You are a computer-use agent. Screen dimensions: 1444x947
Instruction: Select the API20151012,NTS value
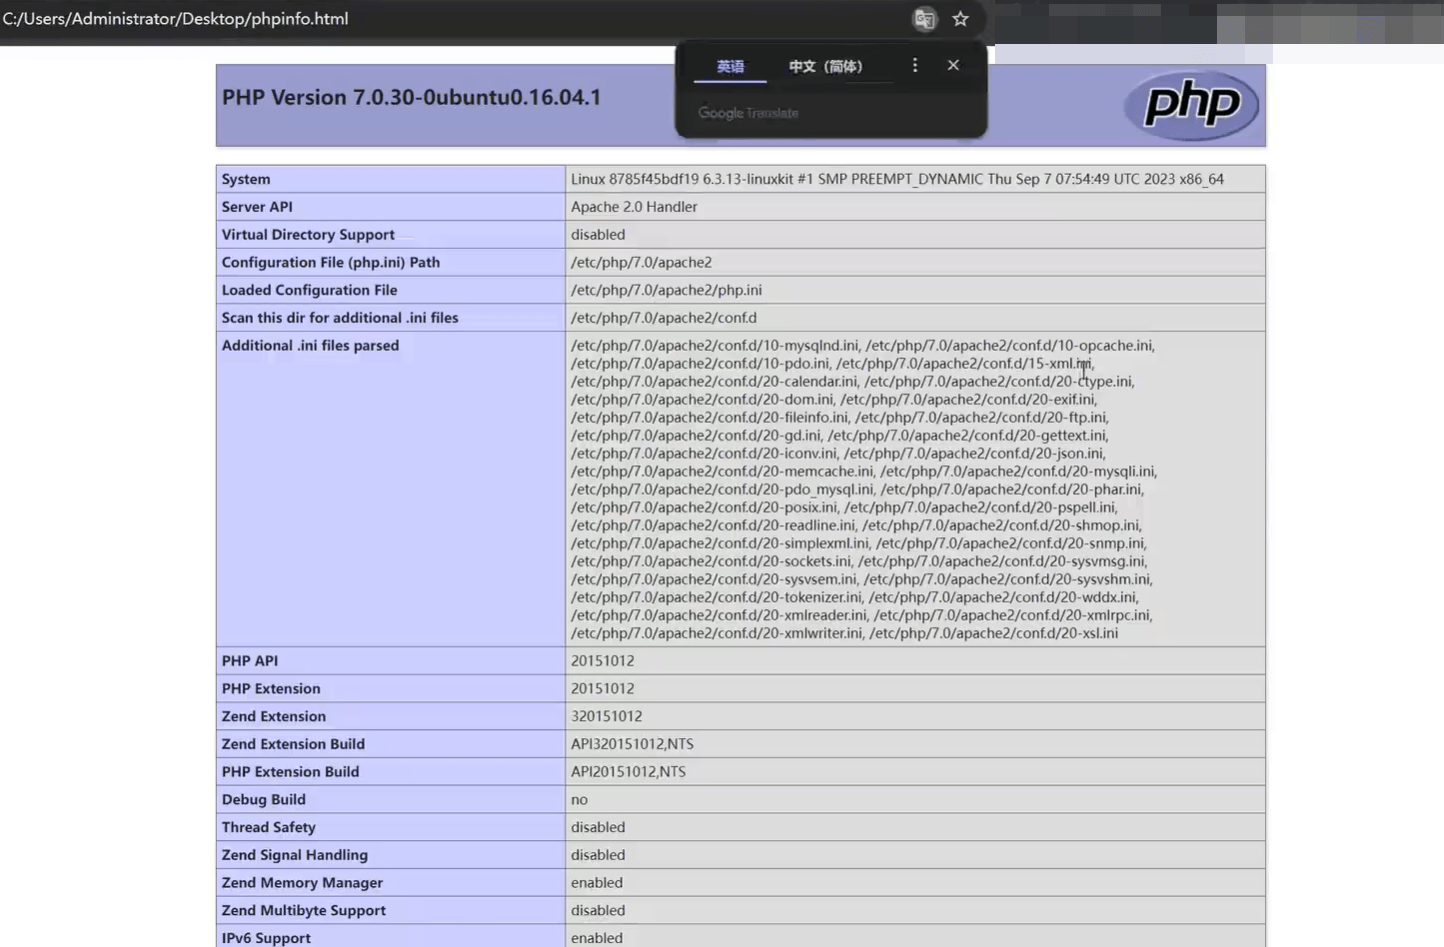tap(628, 772)
